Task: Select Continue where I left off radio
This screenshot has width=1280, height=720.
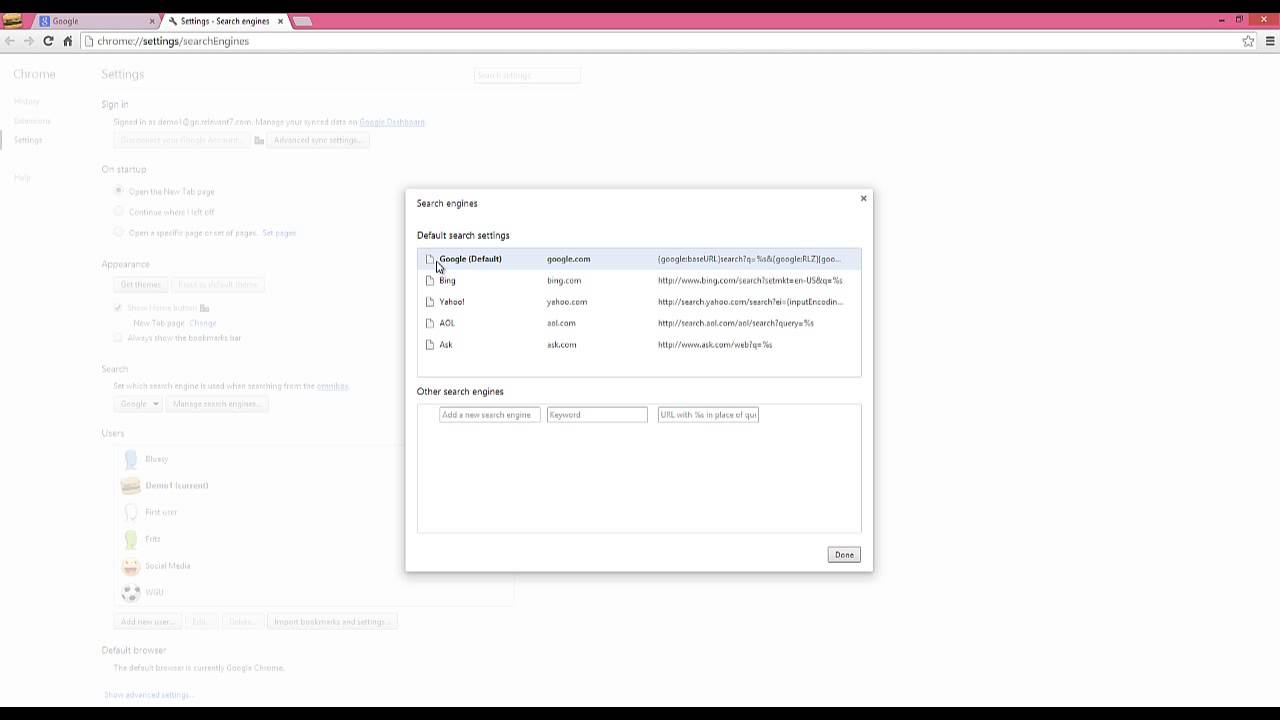Action: (x=119, y=212)
